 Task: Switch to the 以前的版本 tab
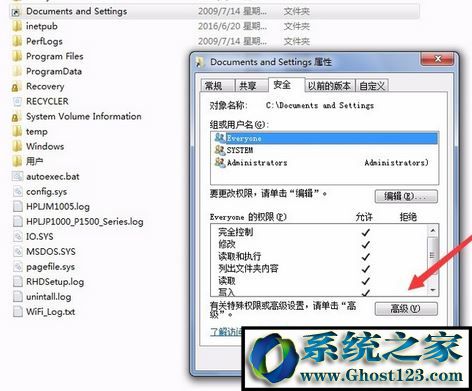(330, 86)
